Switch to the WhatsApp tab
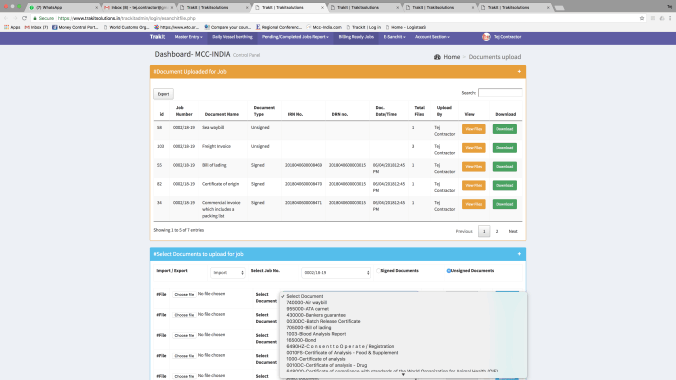 click(x=63, y=8)
